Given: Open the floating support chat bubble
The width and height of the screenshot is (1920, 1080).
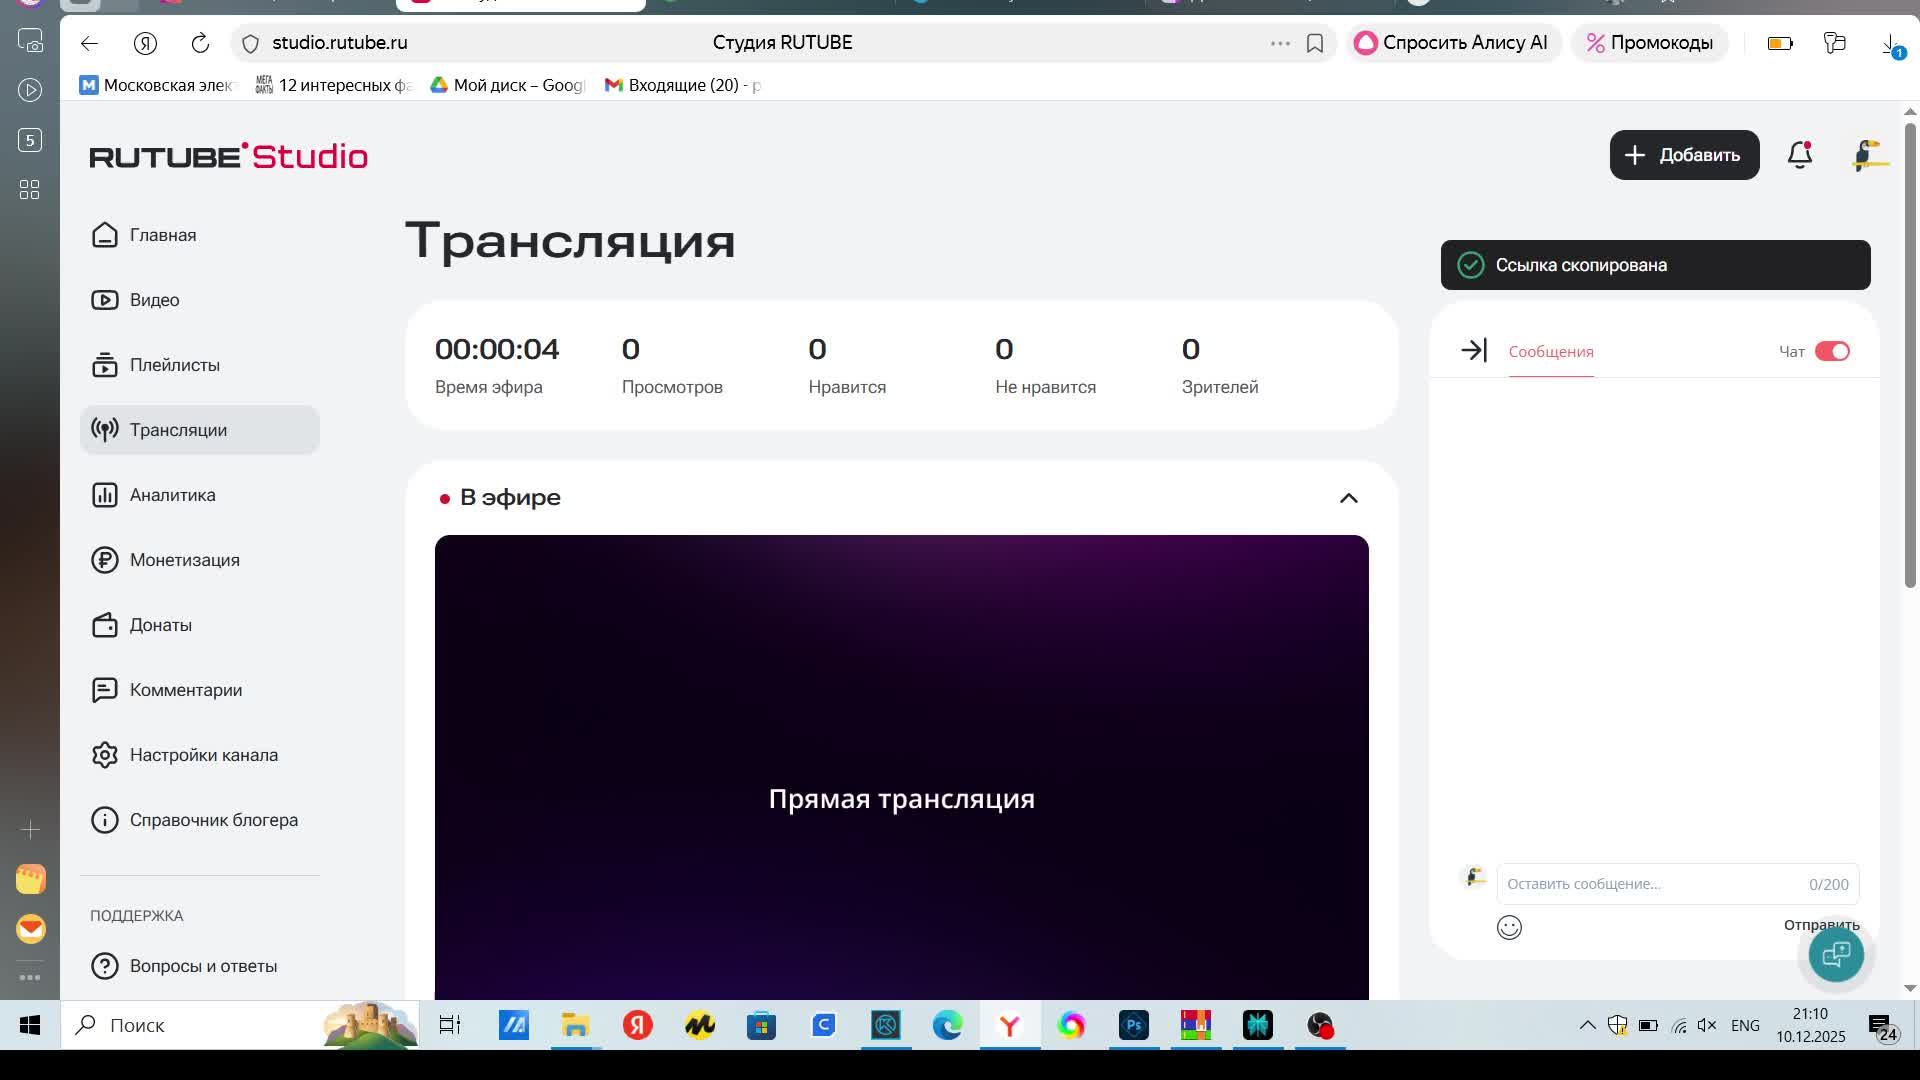Looking at the screenshot, I should click(x=1836, y=954).
